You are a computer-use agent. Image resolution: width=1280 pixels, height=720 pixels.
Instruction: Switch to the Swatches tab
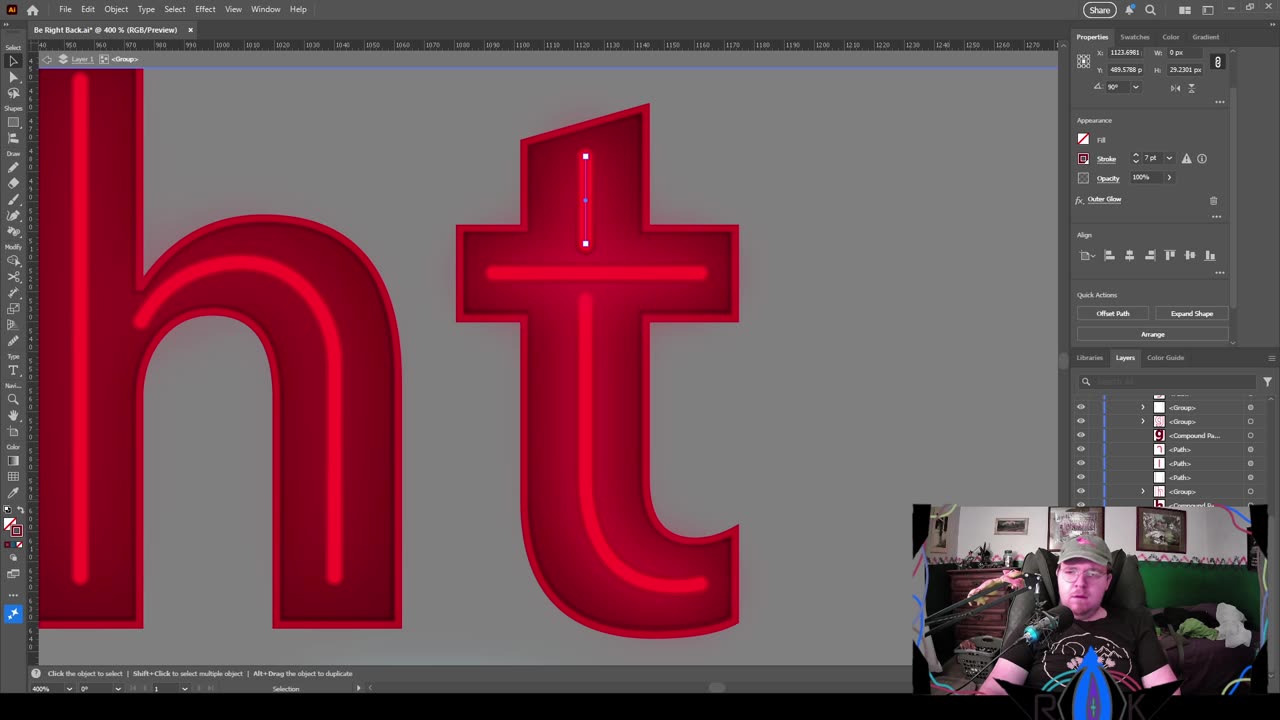[x=1134, y=37]
